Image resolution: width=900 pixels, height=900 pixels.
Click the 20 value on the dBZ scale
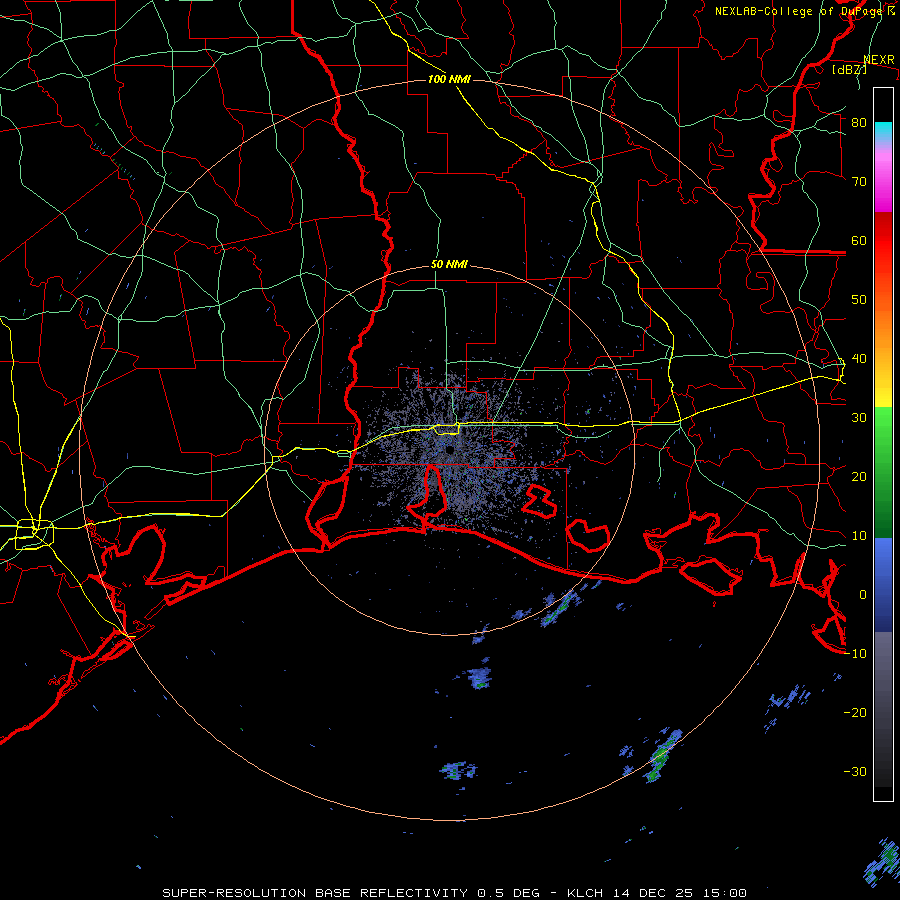(859, 477)
